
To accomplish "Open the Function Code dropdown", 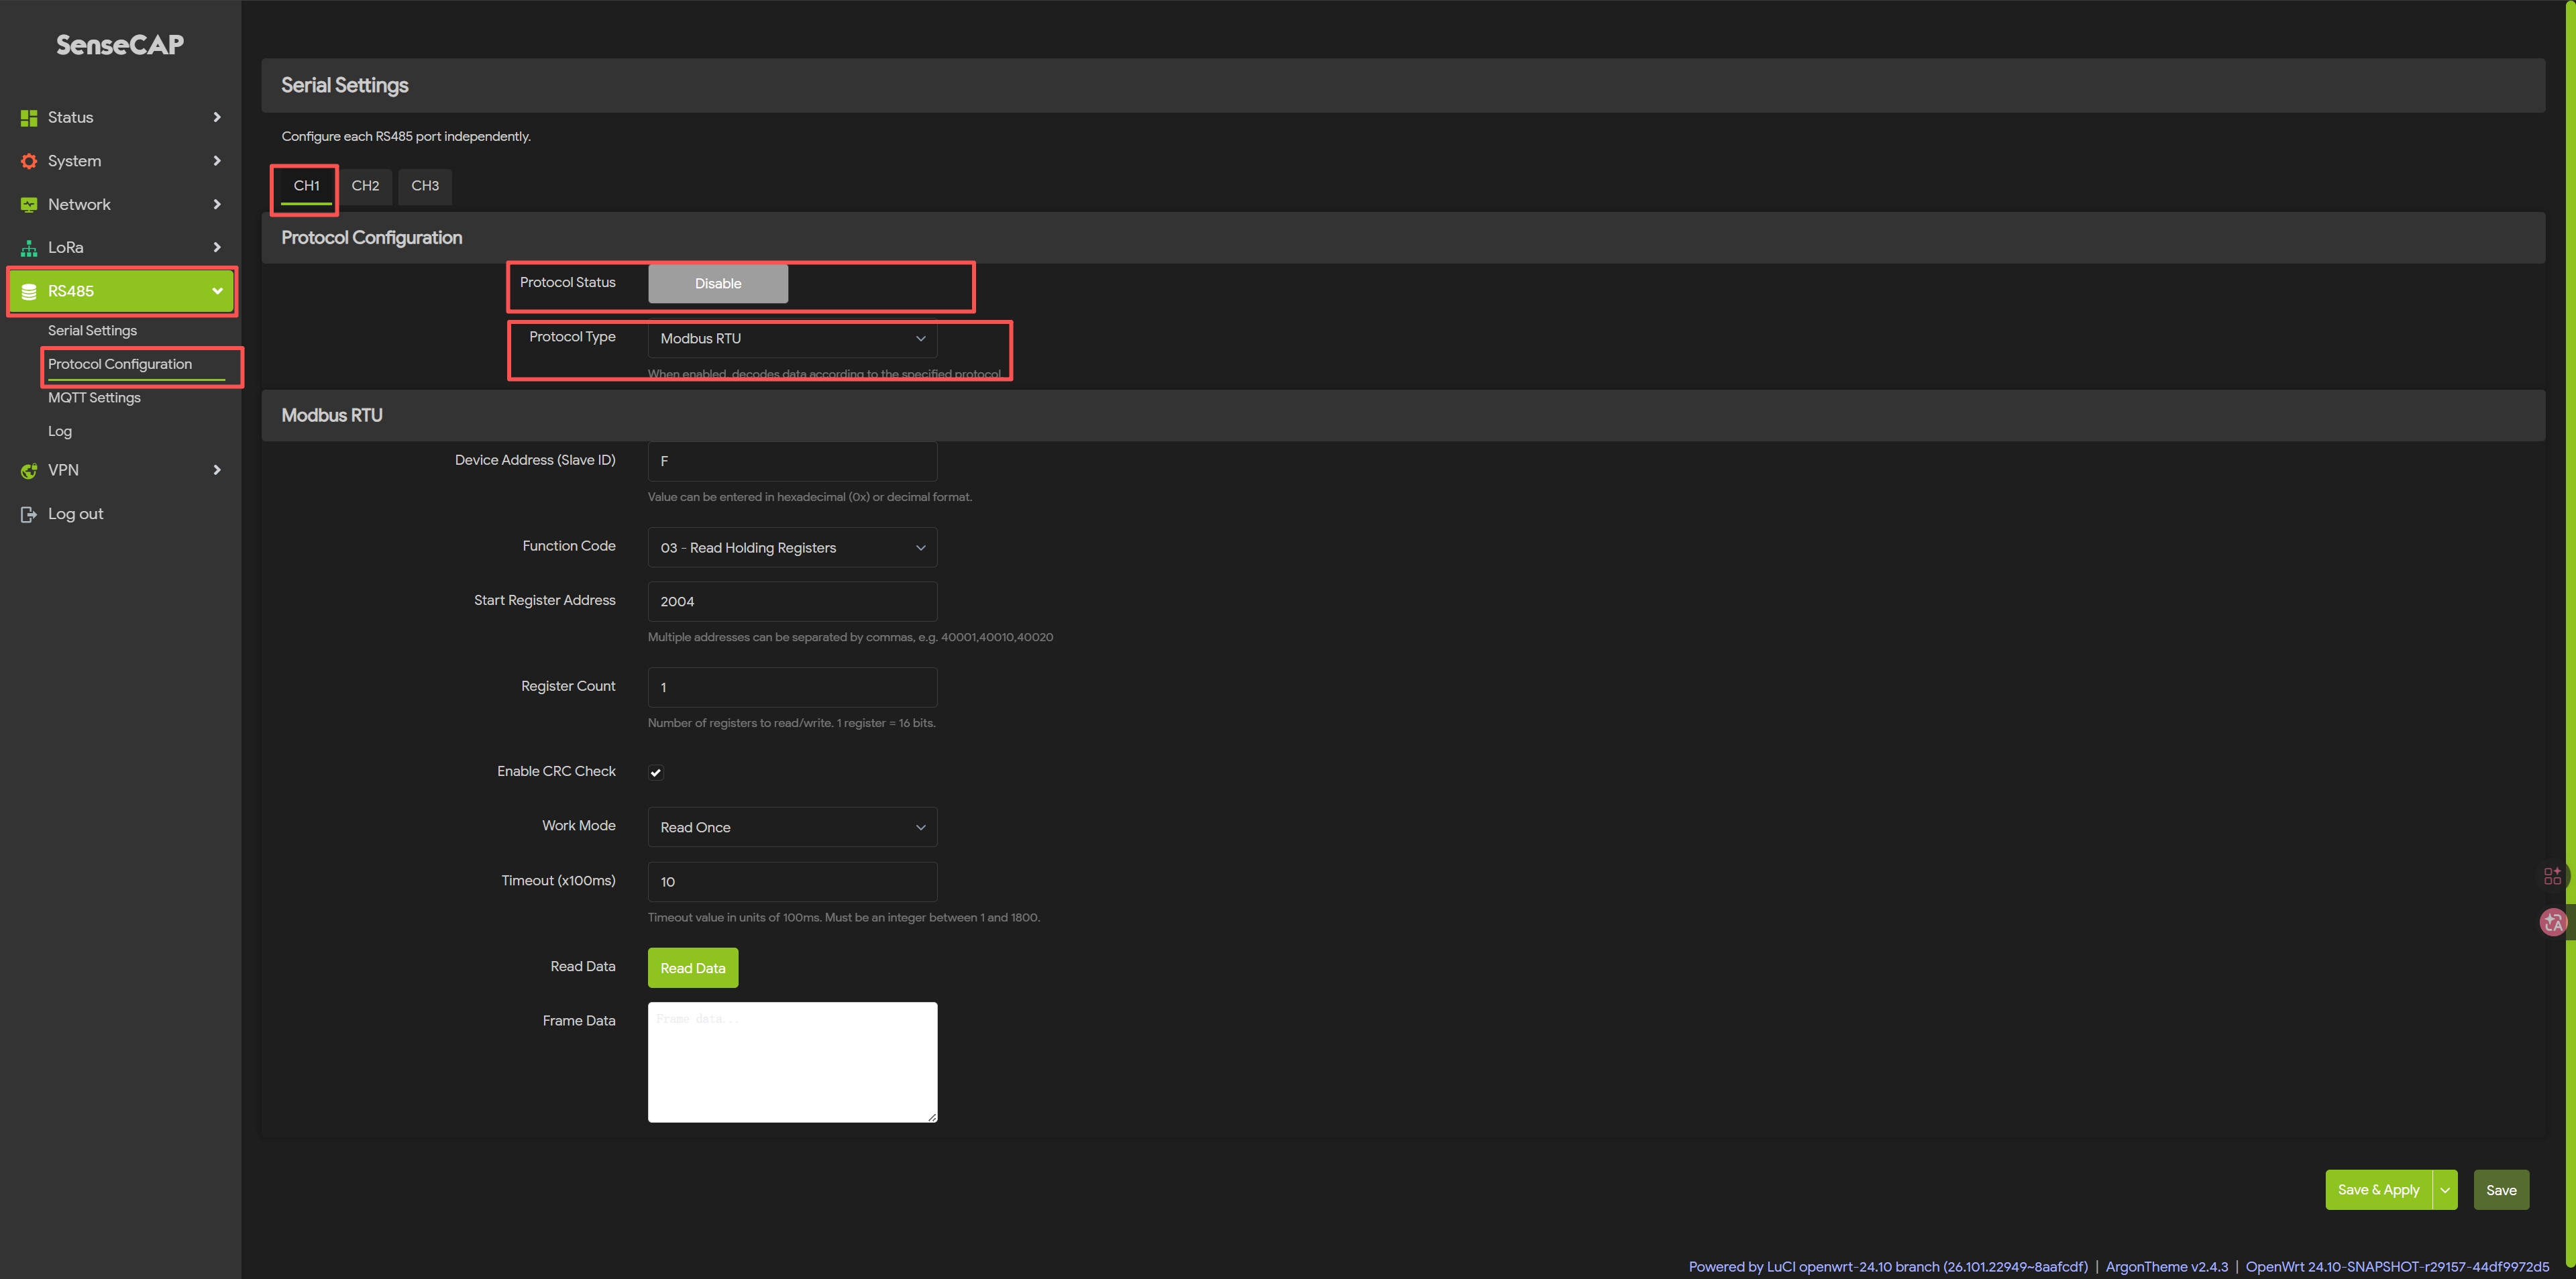I will click(792, 548).
